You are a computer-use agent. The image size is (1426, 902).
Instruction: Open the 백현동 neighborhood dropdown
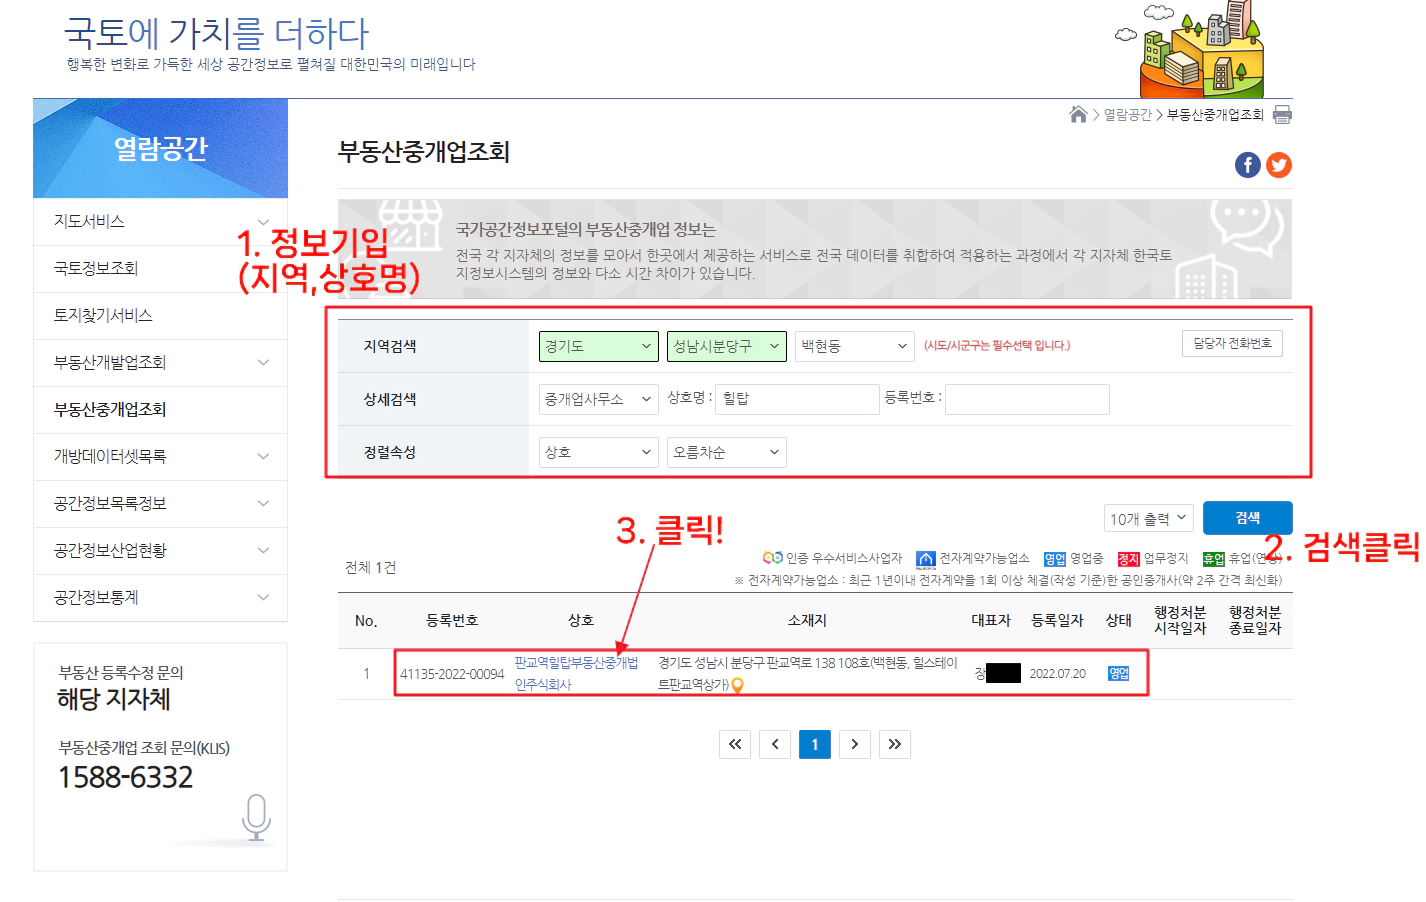pos(854,345)
